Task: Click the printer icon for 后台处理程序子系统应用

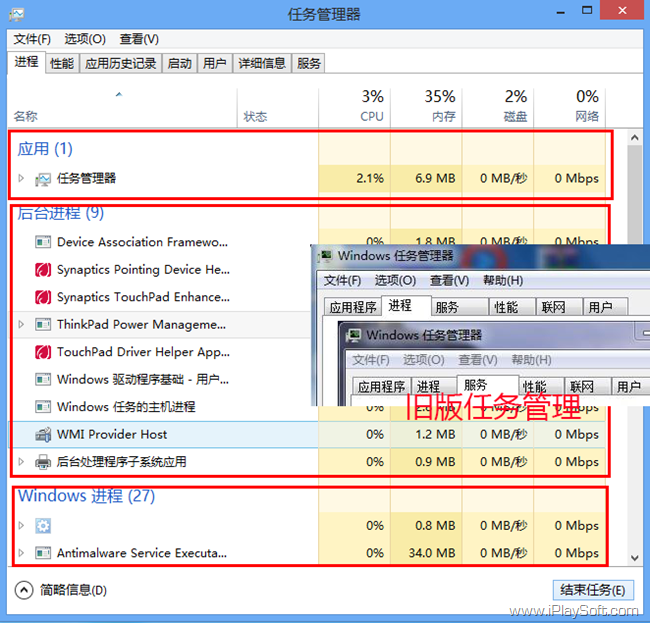Action: [43, 462]
